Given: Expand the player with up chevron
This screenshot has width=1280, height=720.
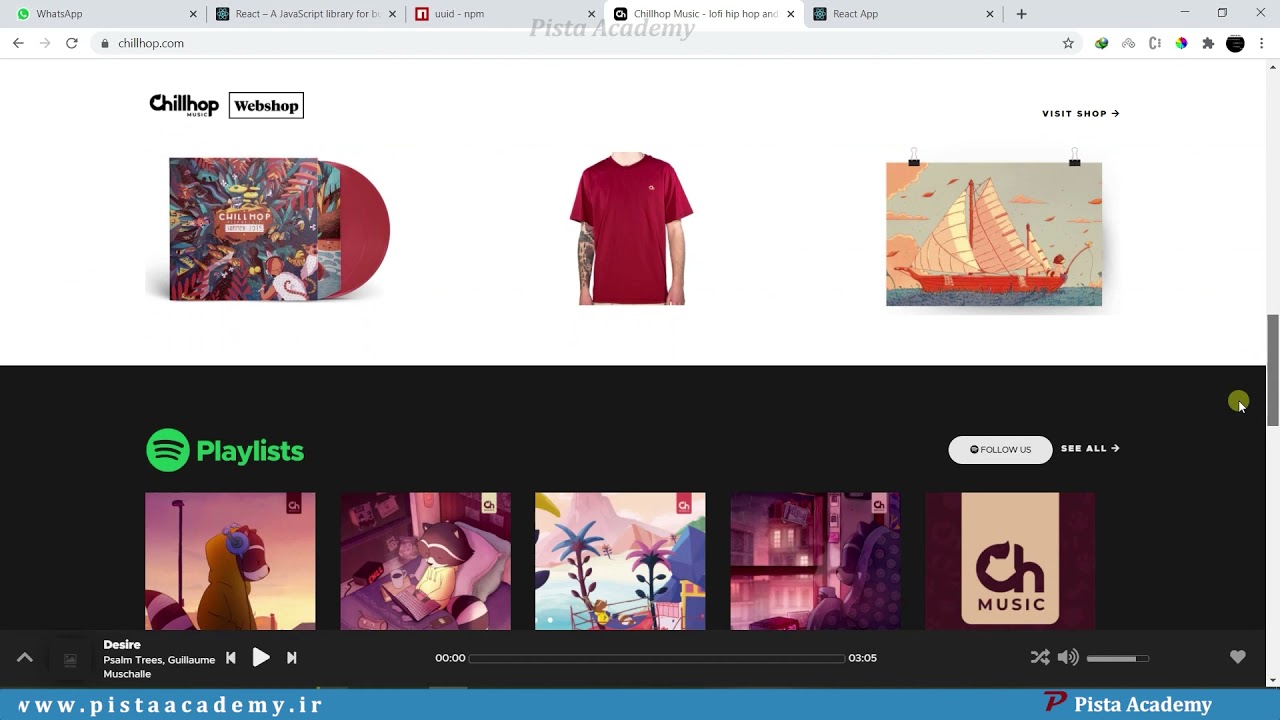Looking at the screenshot, I should tap(25, 657).
